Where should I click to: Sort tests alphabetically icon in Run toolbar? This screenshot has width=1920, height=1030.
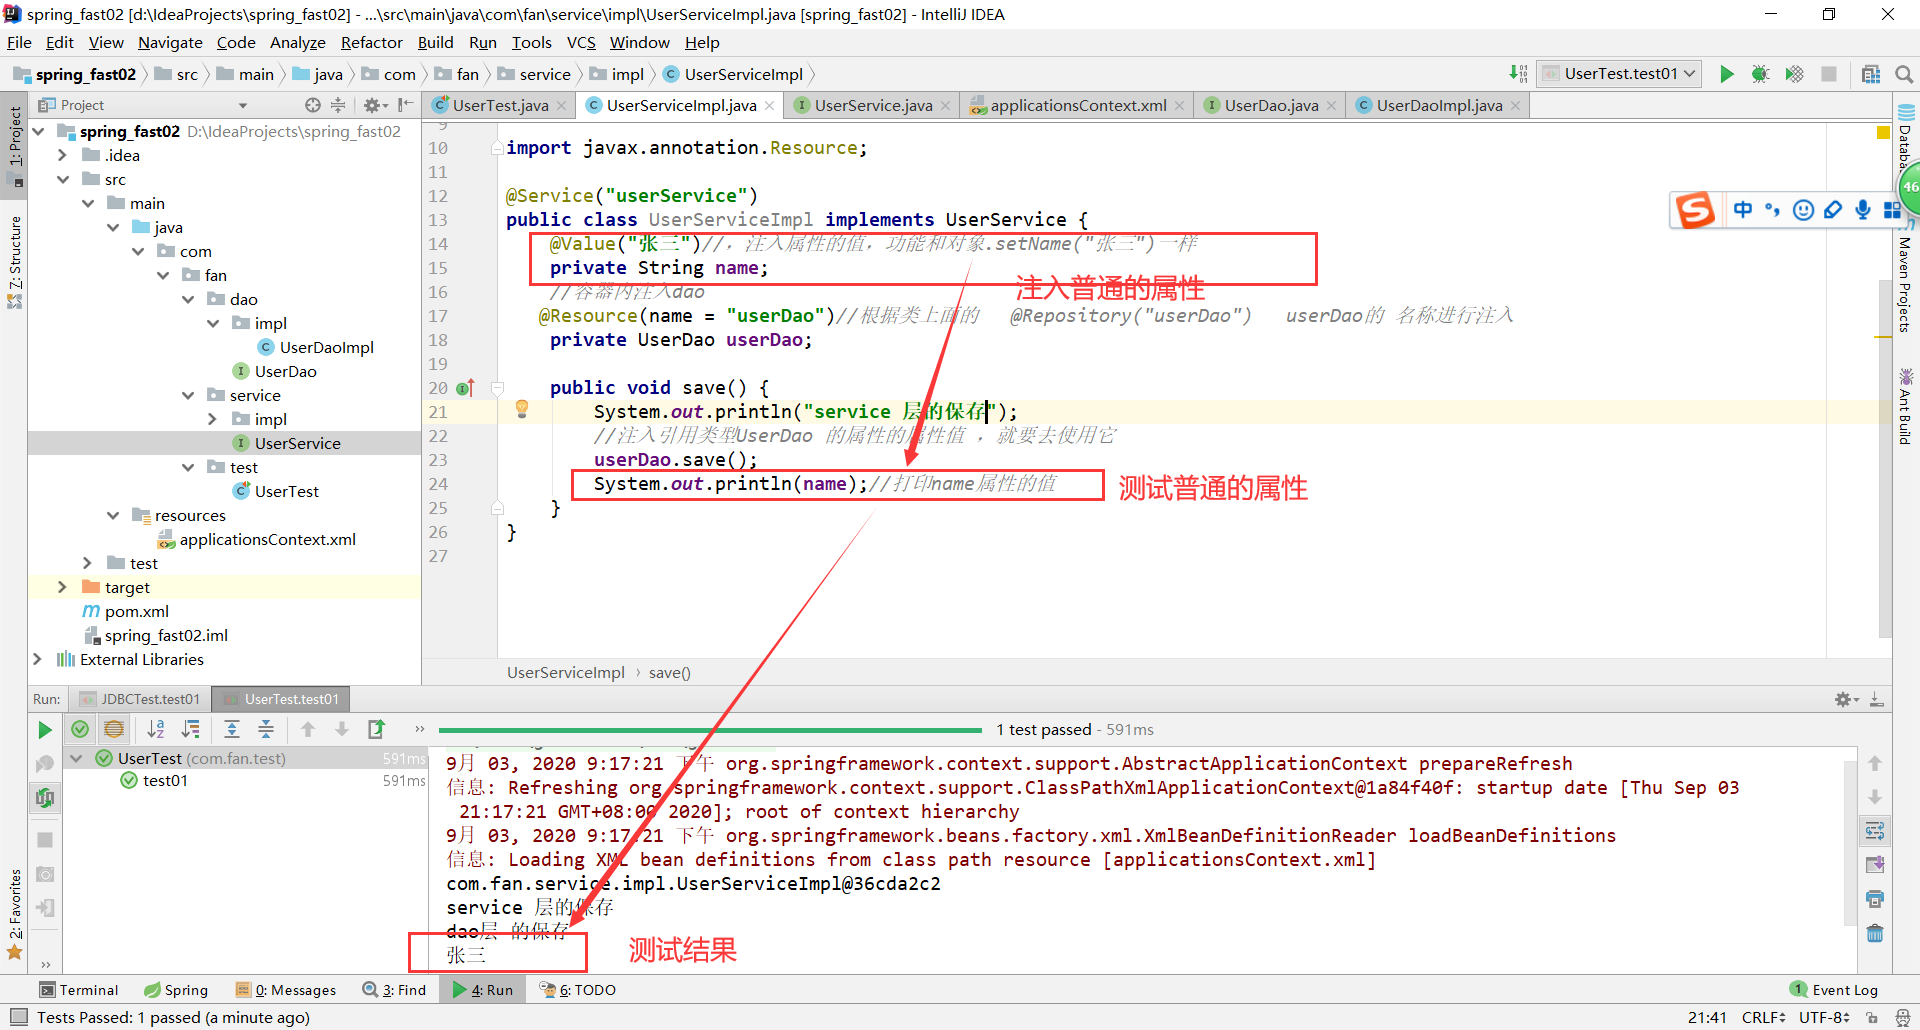point(156,729)
